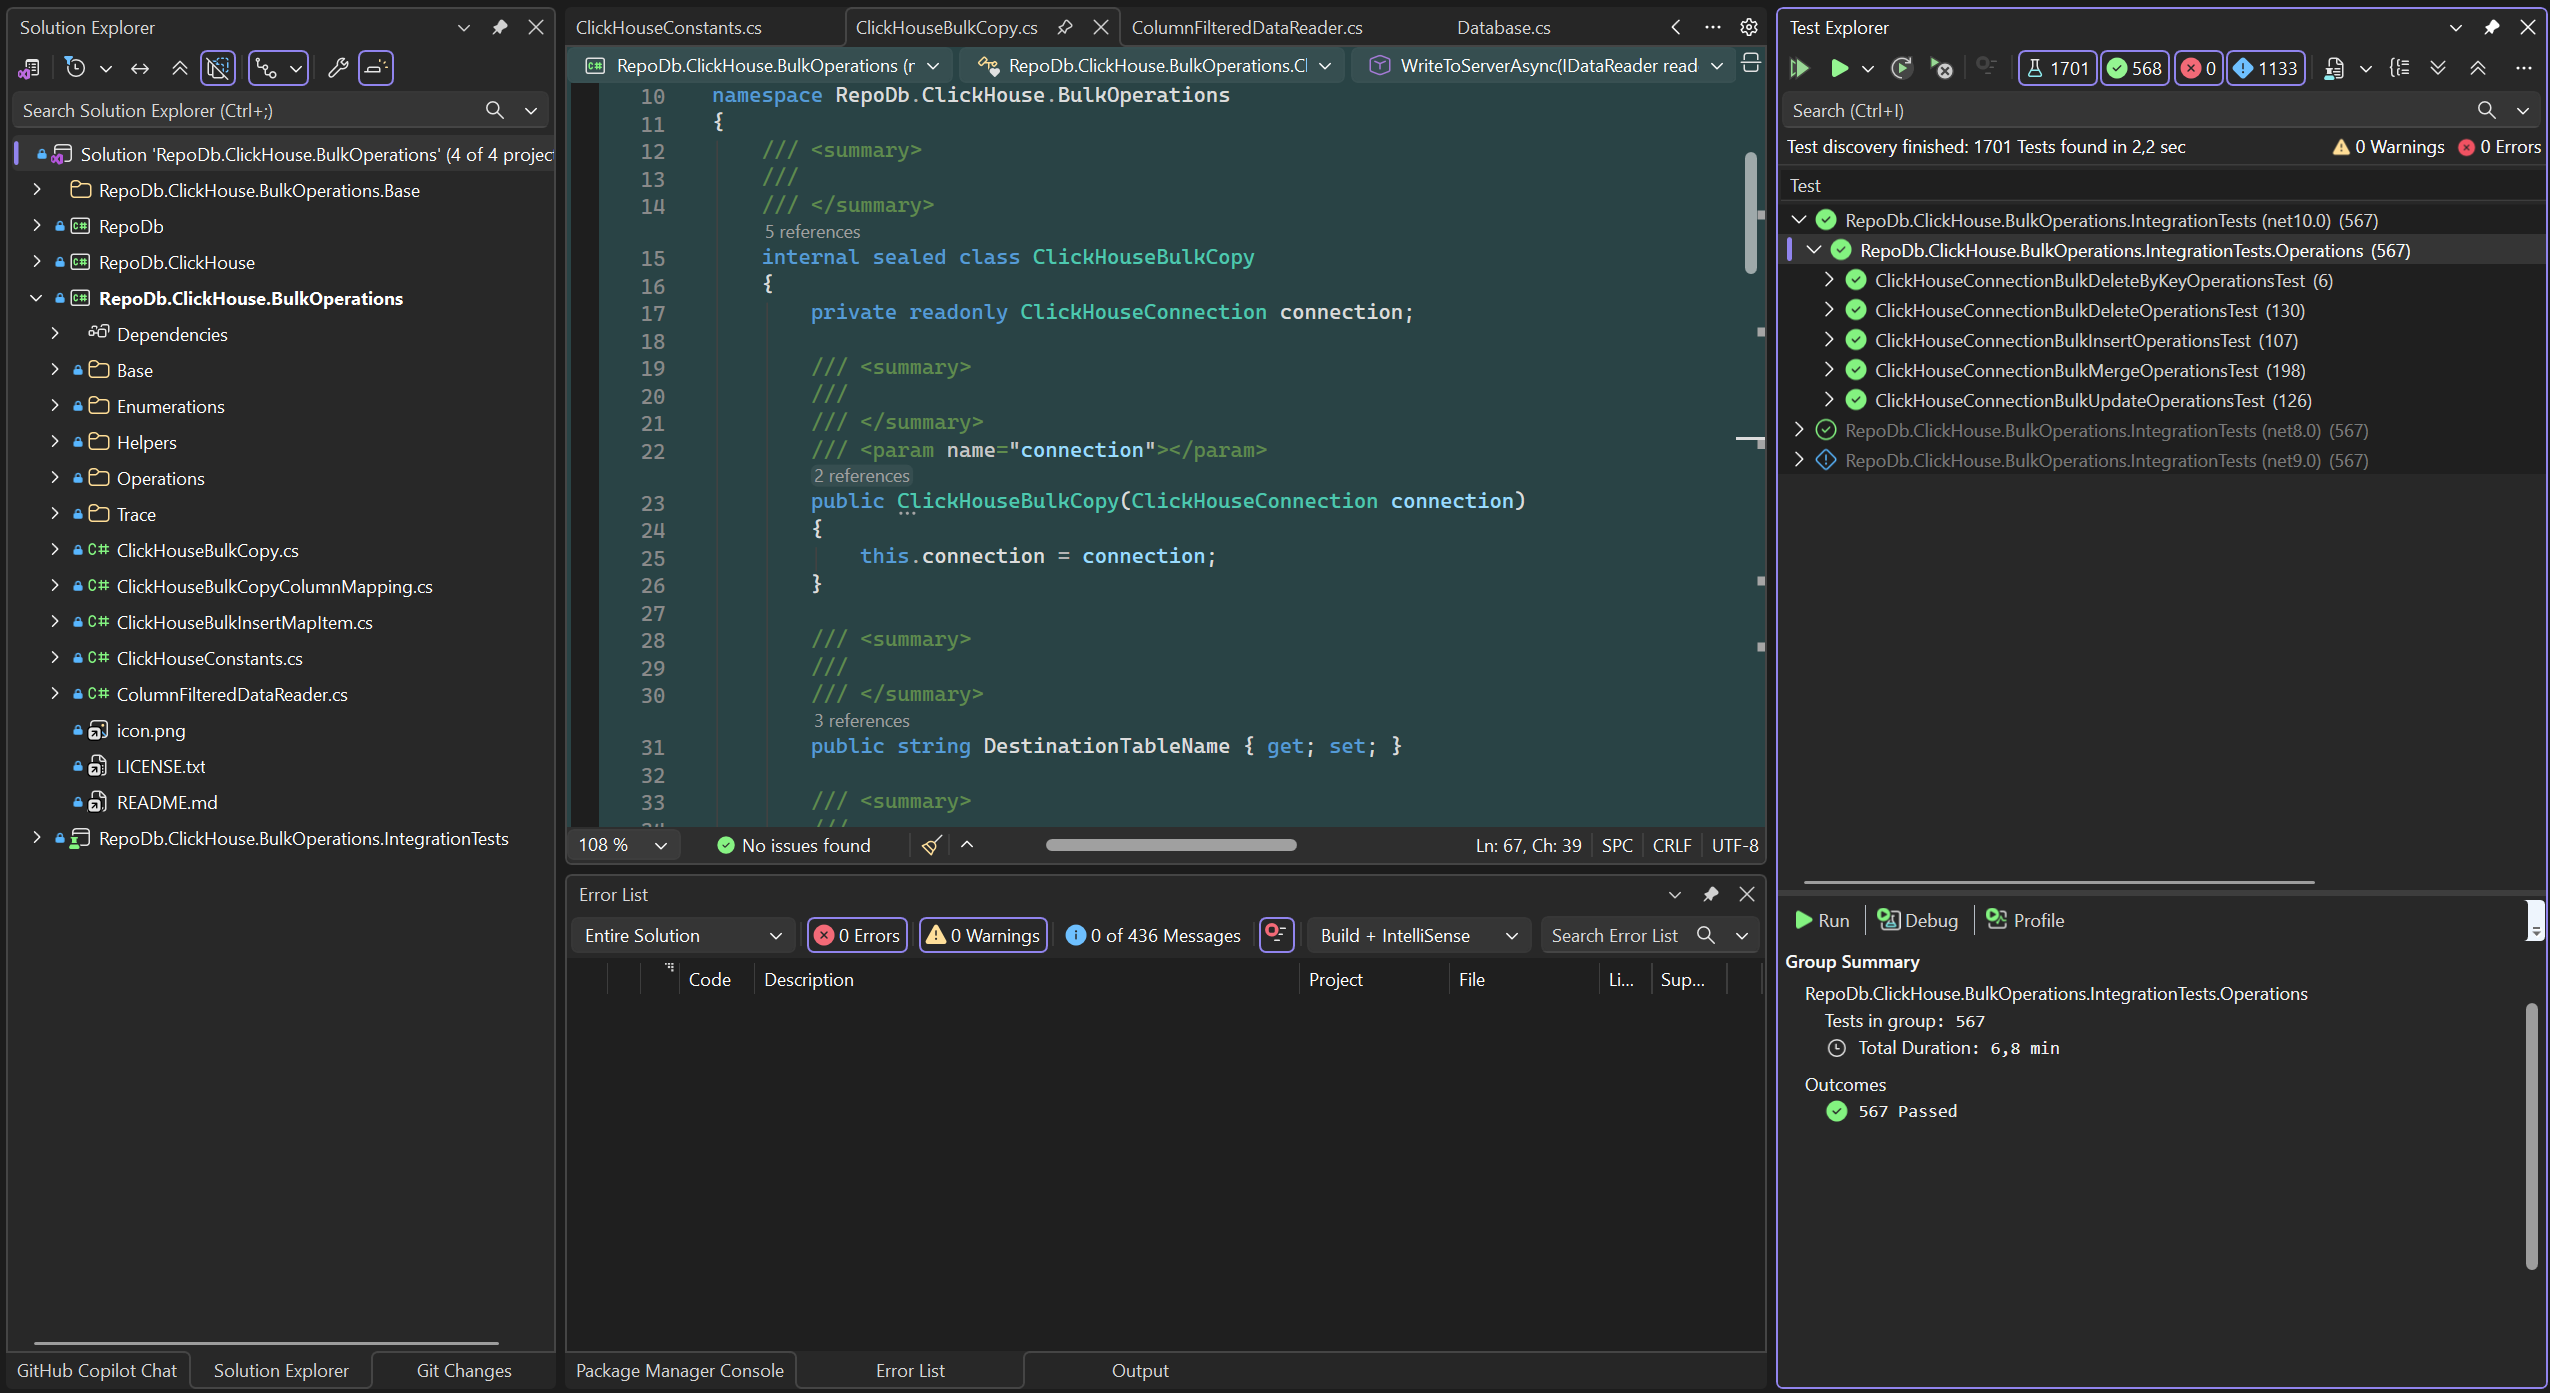This screenshot has width=2550, height=1393.
Task: Open the Build + IntelliSense dropdown
Action: pyautogui.click(x=1419, y=935)
